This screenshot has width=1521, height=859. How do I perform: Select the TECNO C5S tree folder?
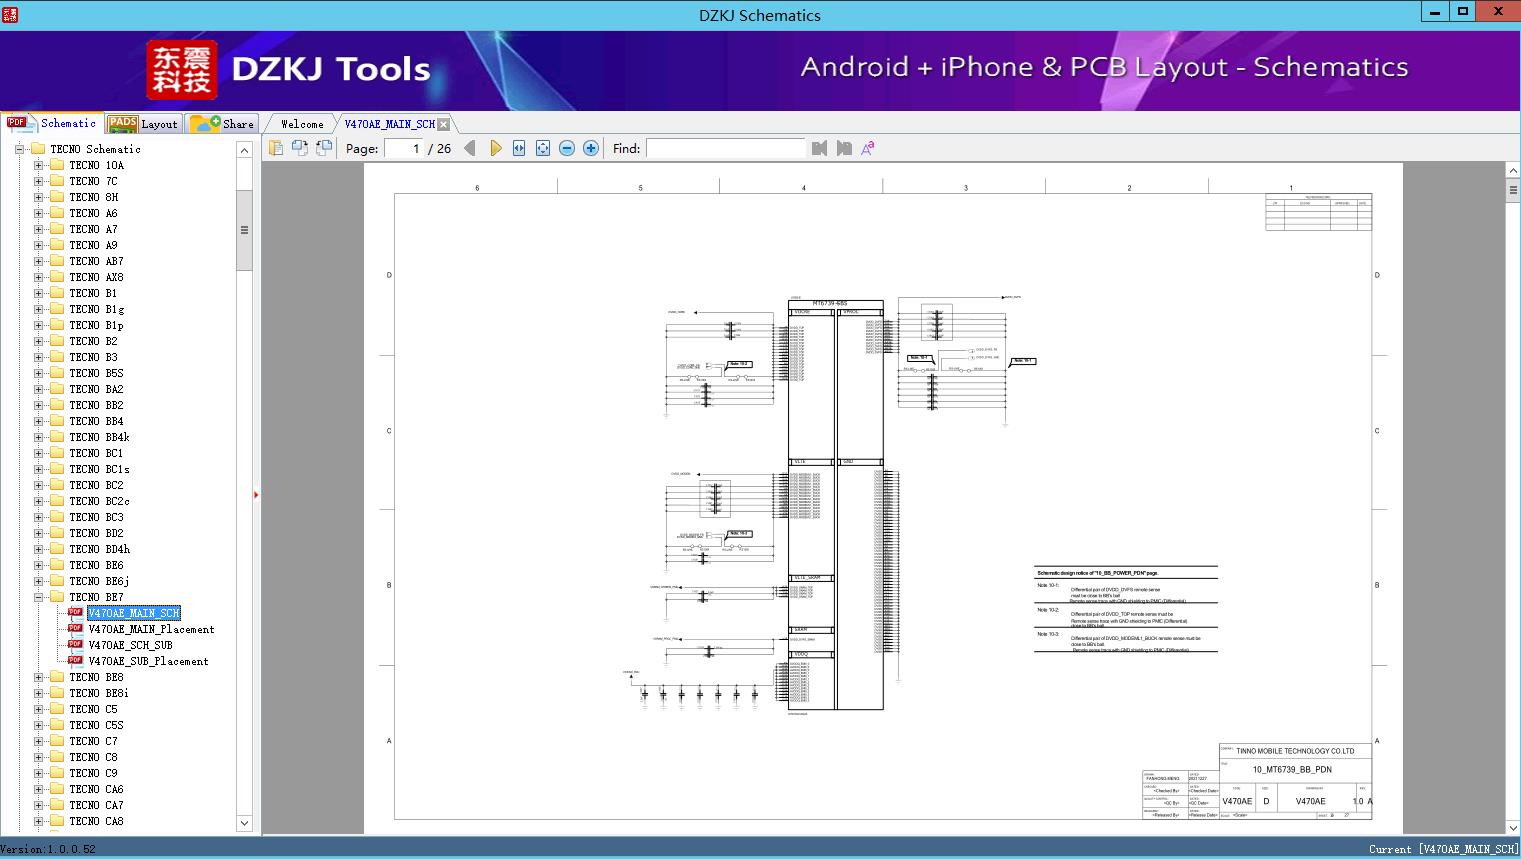(x=96, y=725)
